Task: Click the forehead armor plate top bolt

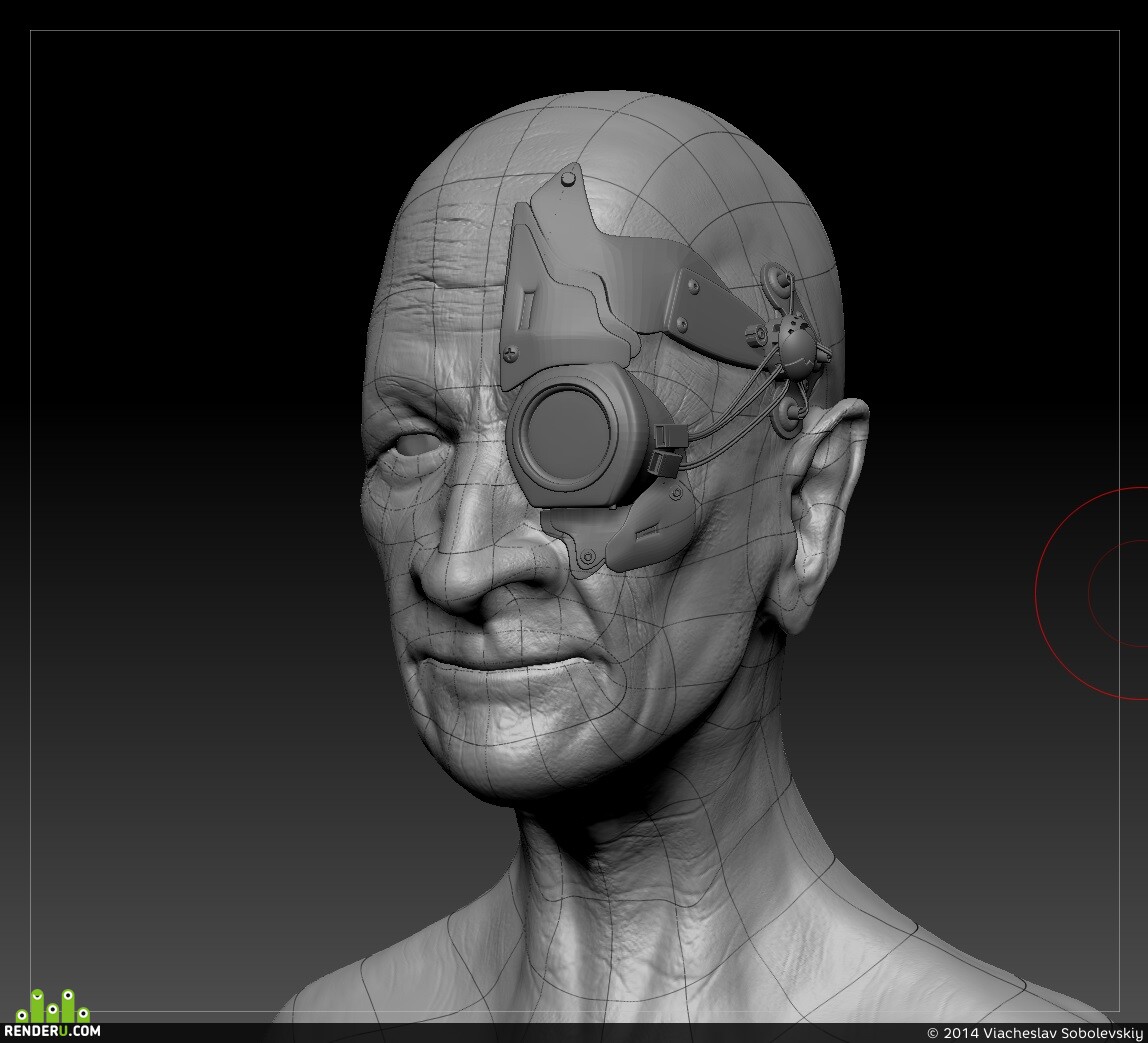Action: [x=567, y=179]
